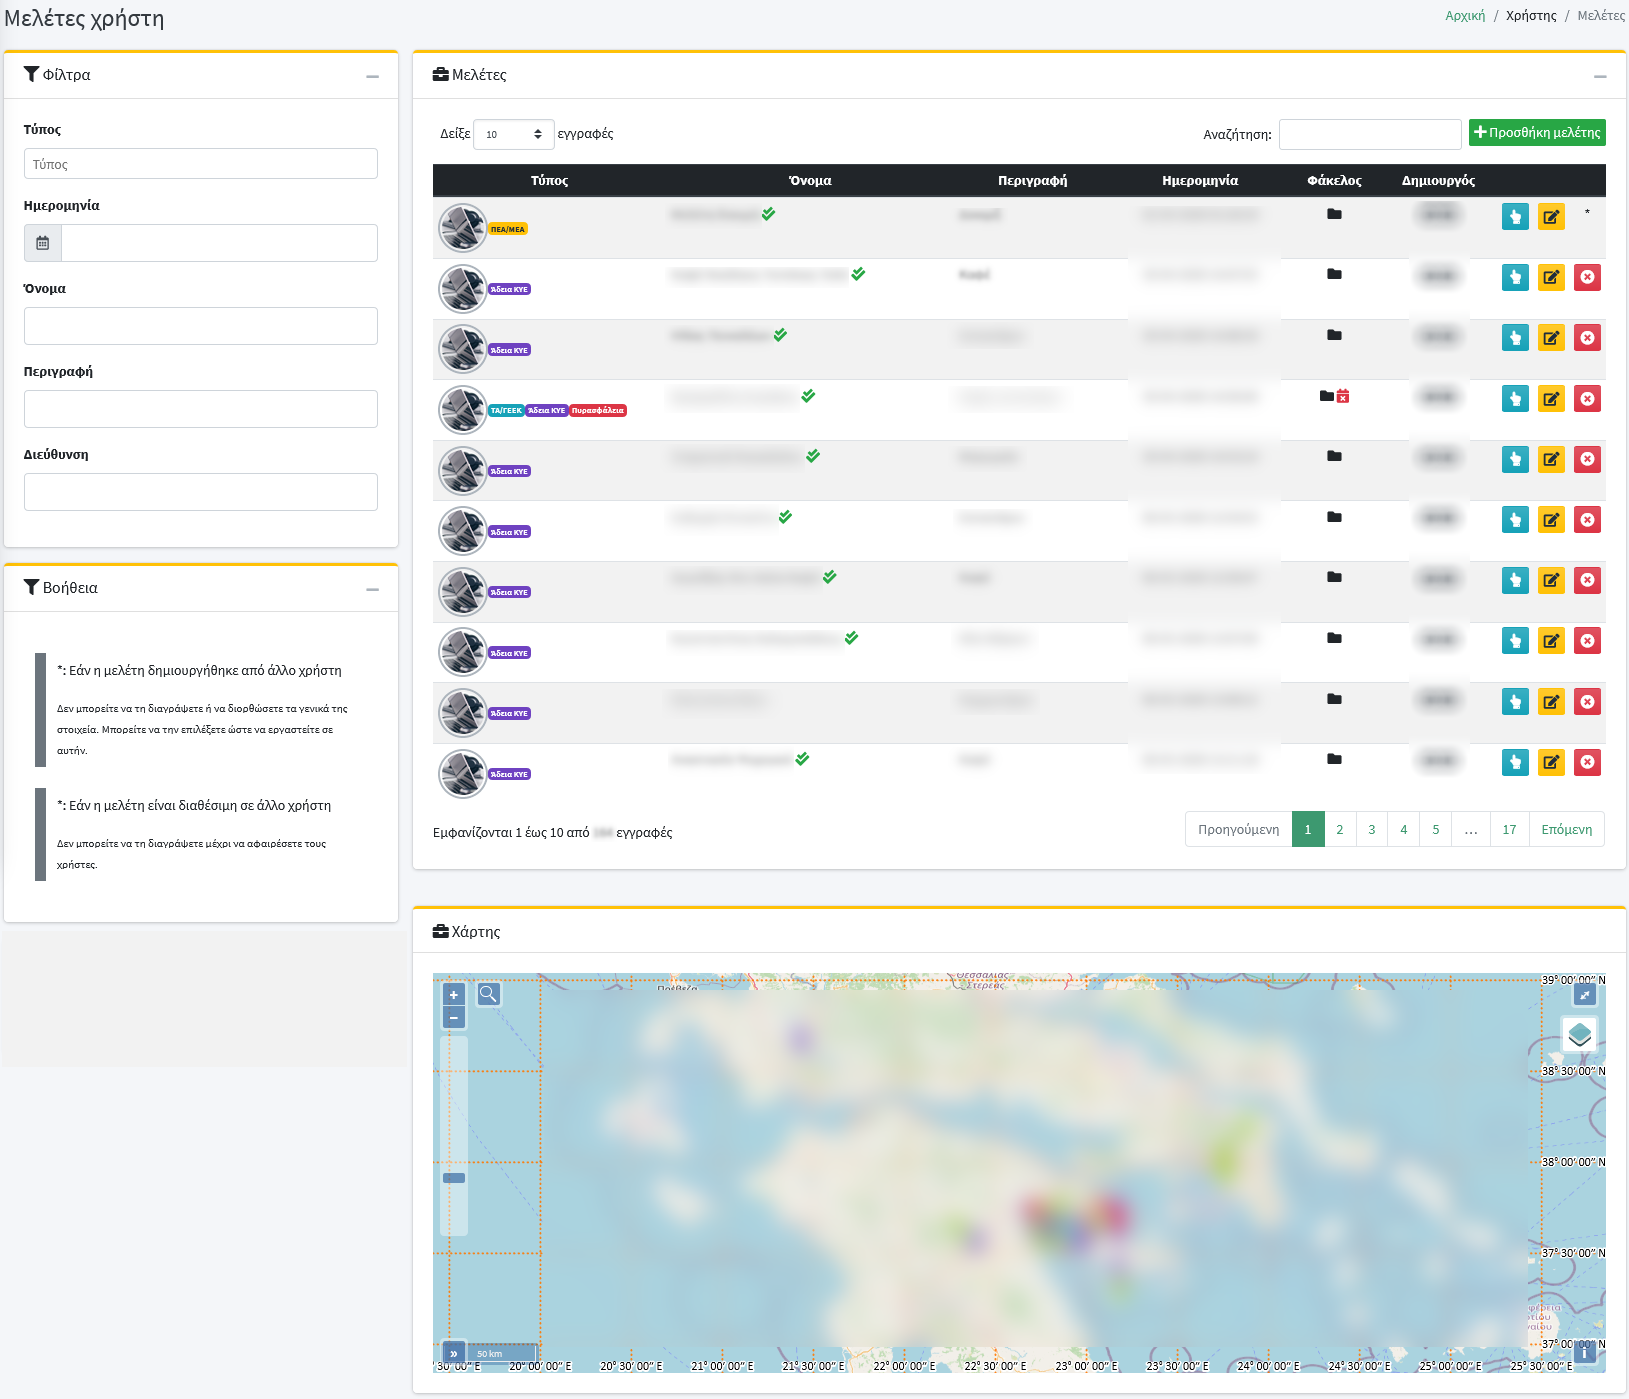The image size is (1629, 1399).
Task: Click the map zoom in plus button
Action: pyautogui.click(x=454, y=995)
